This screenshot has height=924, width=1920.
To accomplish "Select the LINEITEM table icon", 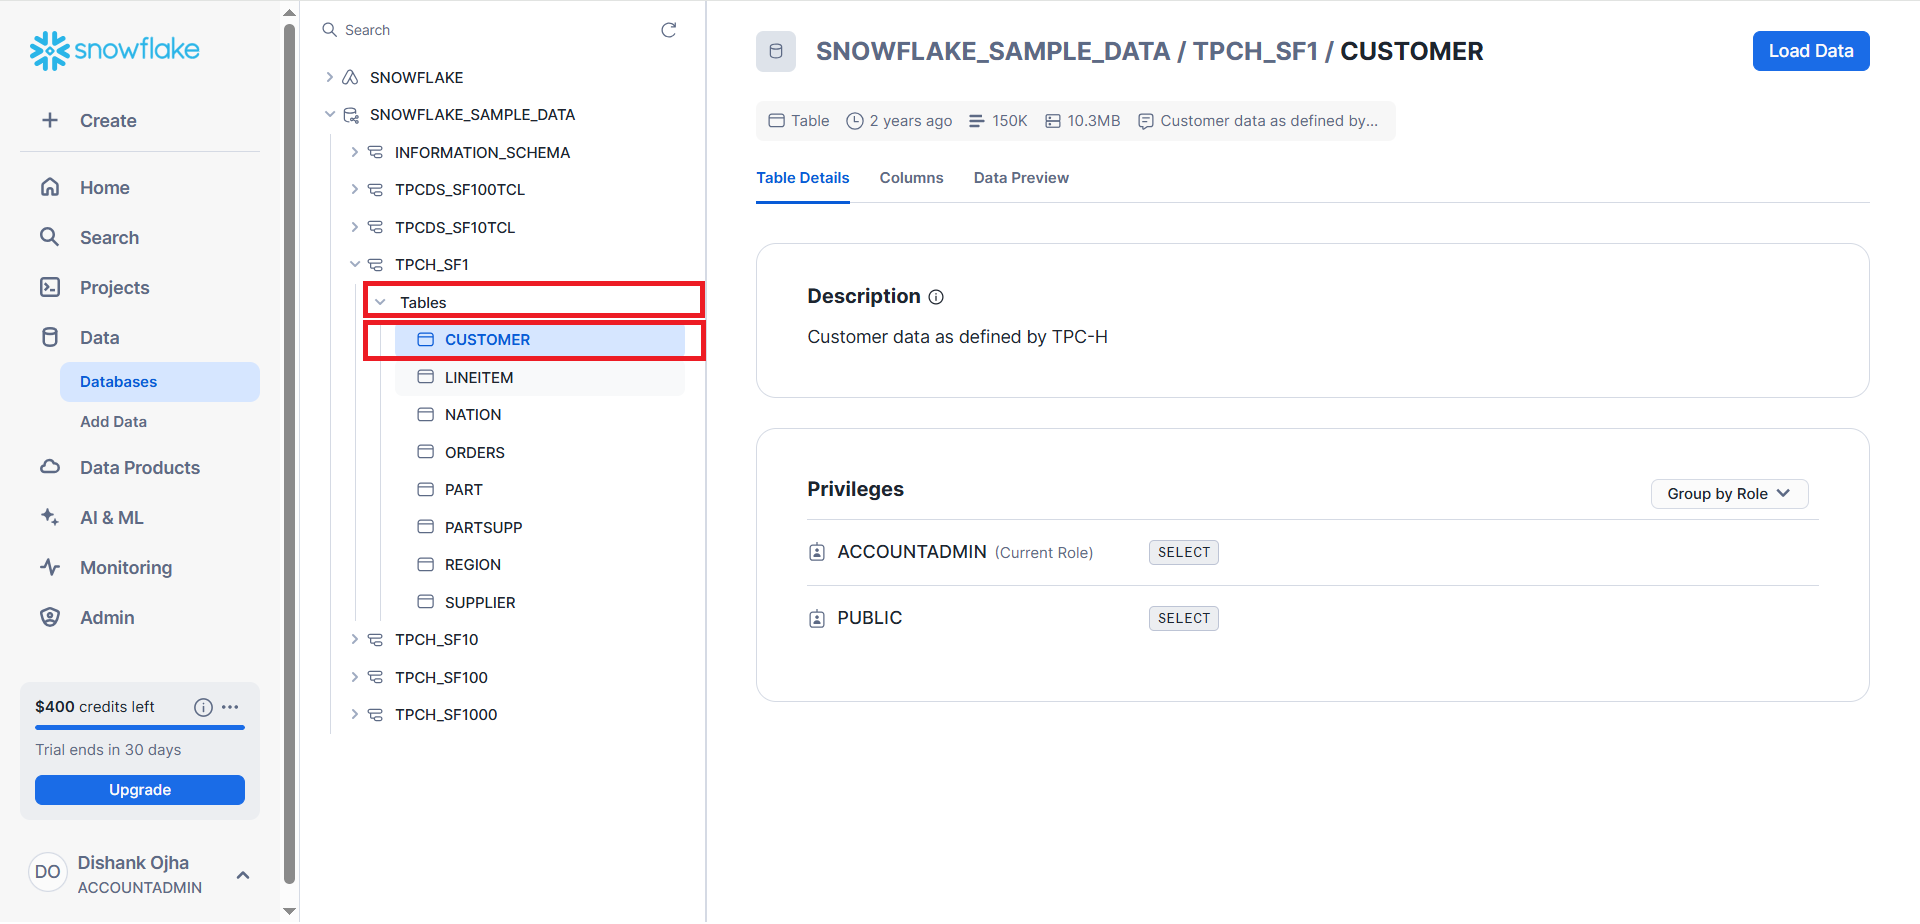I will point(425,377).
